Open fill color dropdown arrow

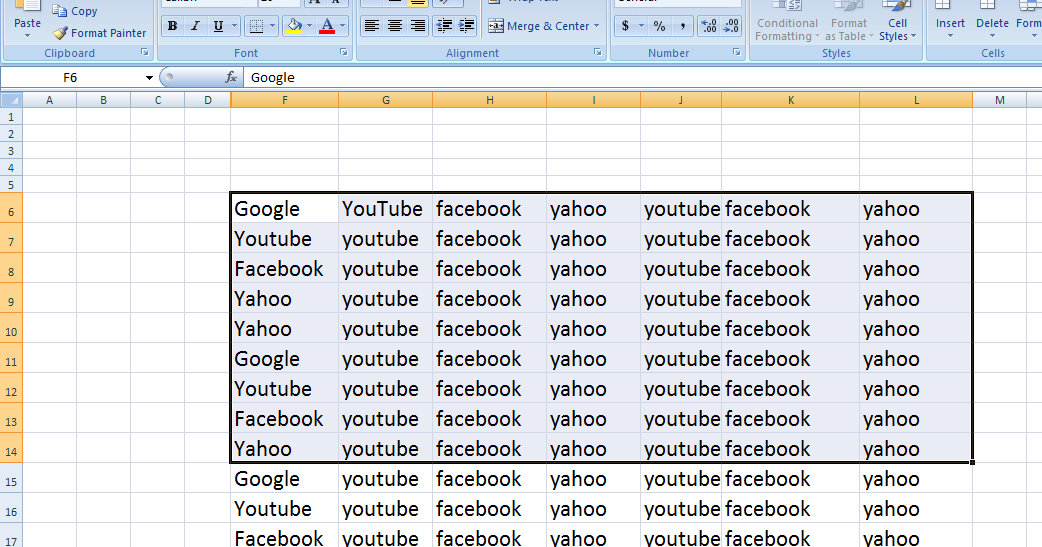310,27
